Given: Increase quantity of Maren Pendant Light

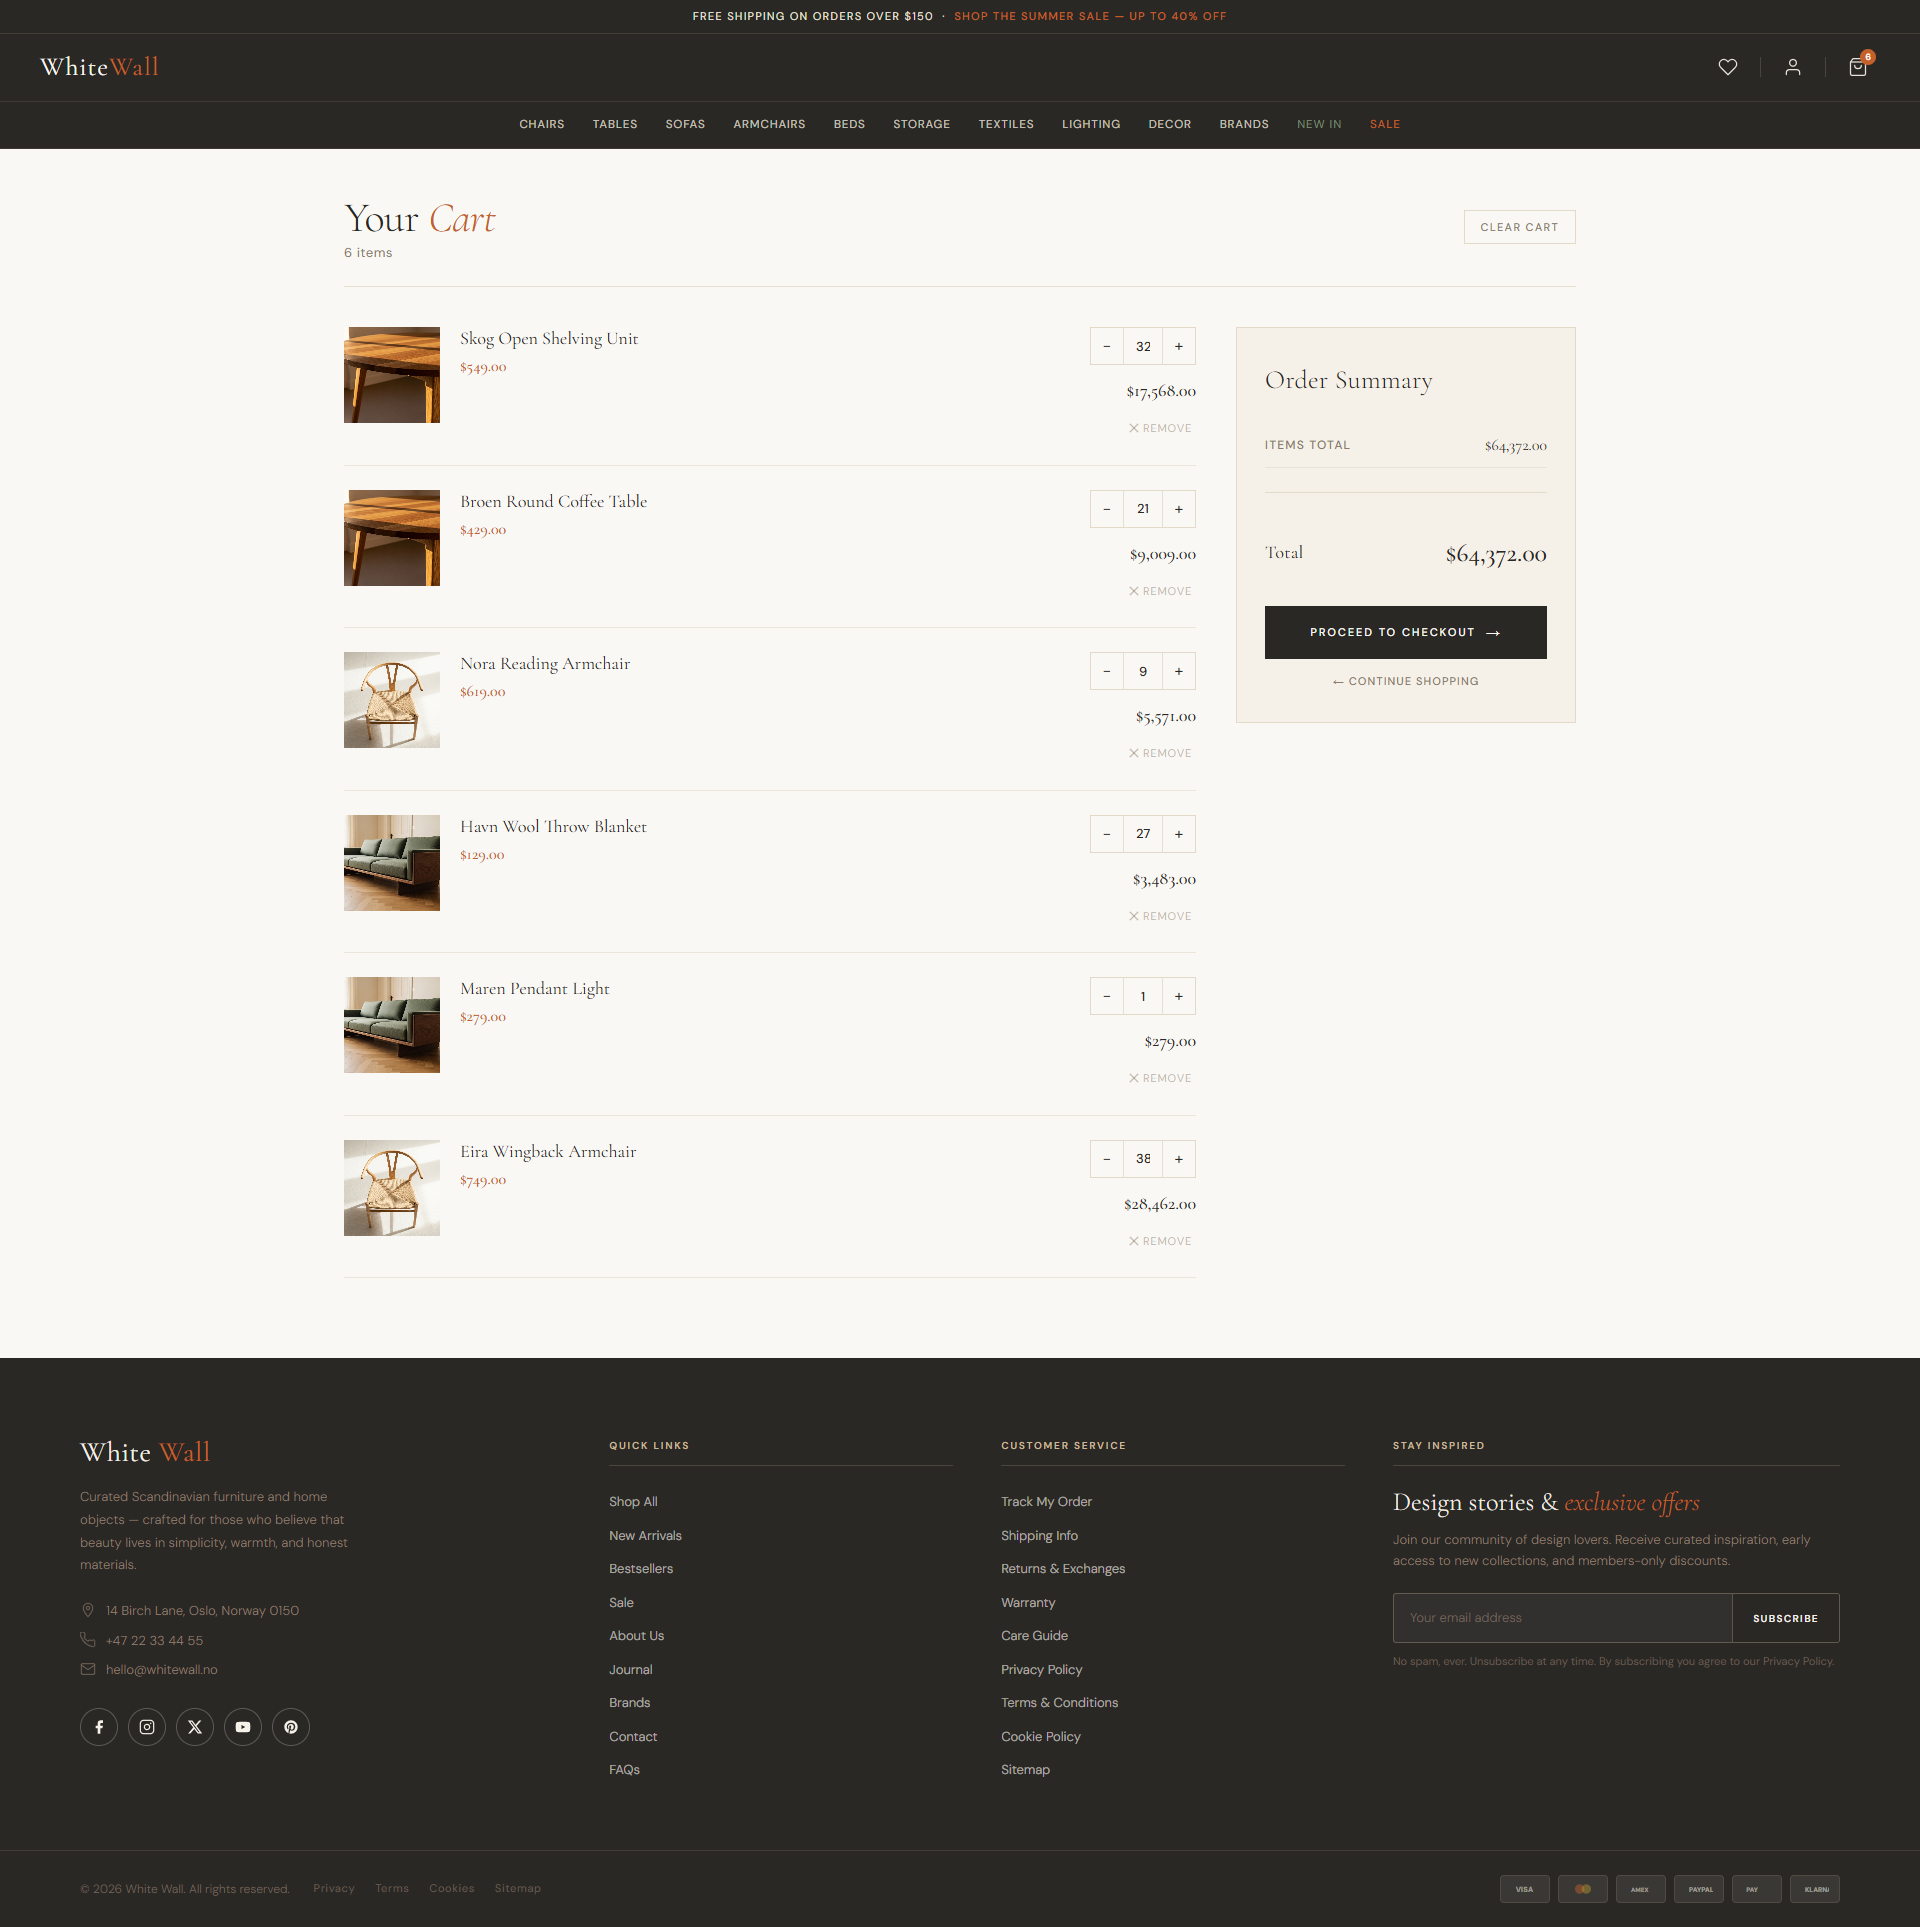Looking at the screenshot, I should [1179, 996].
